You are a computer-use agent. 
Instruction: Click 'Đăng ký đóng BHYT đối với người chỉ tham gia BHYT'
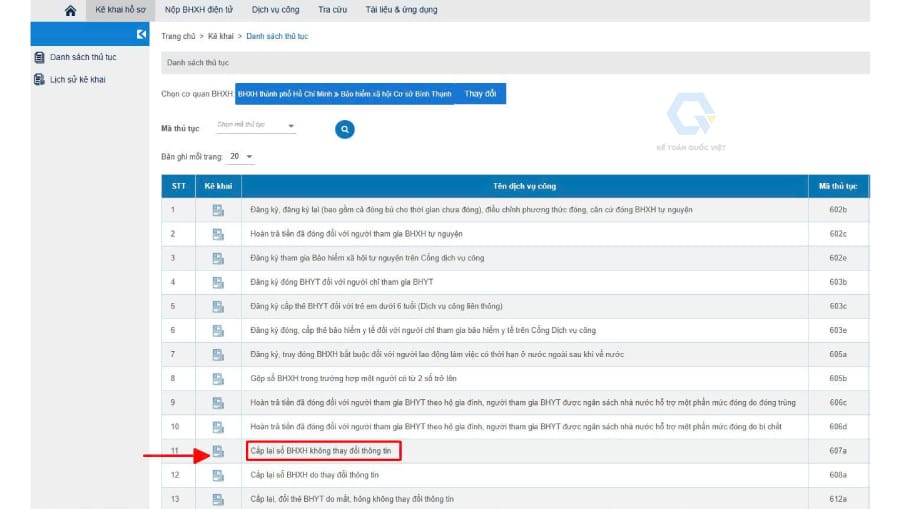pyautogui.click(x=342, y=282)
